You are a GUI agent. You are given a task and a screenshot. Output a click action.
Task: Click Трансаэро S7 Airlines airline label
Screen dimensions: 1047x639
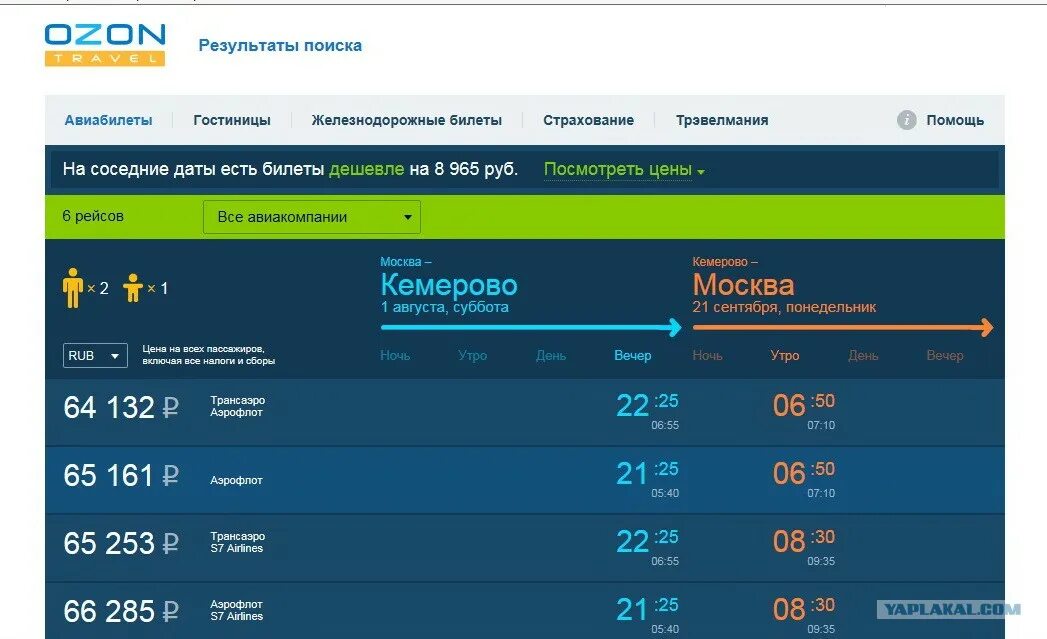point(238,542)
